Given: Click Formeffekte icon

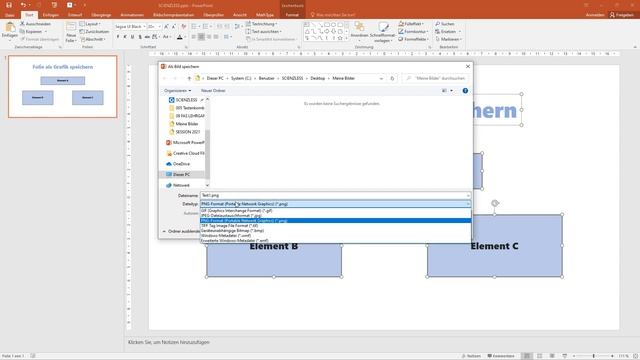Looking at the screenshot, I should (401, 39).
